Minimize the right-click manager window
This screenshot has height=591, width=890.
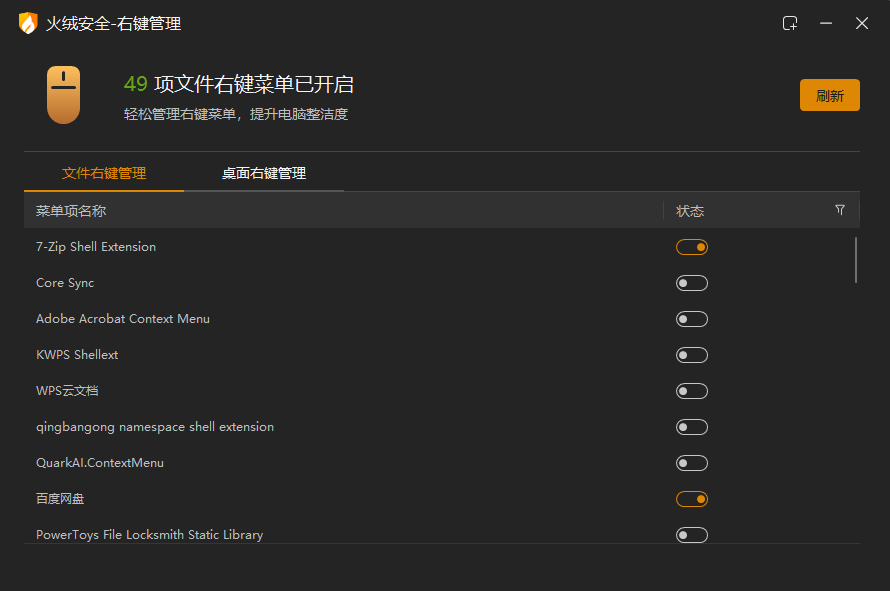[826, 23]
